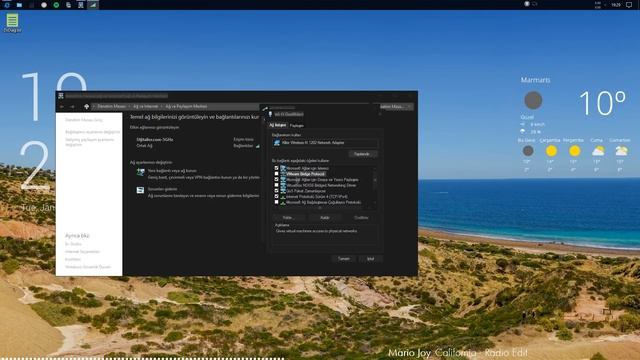Select the Control Panel taskbar icon
640x360 pixels.
80,5
